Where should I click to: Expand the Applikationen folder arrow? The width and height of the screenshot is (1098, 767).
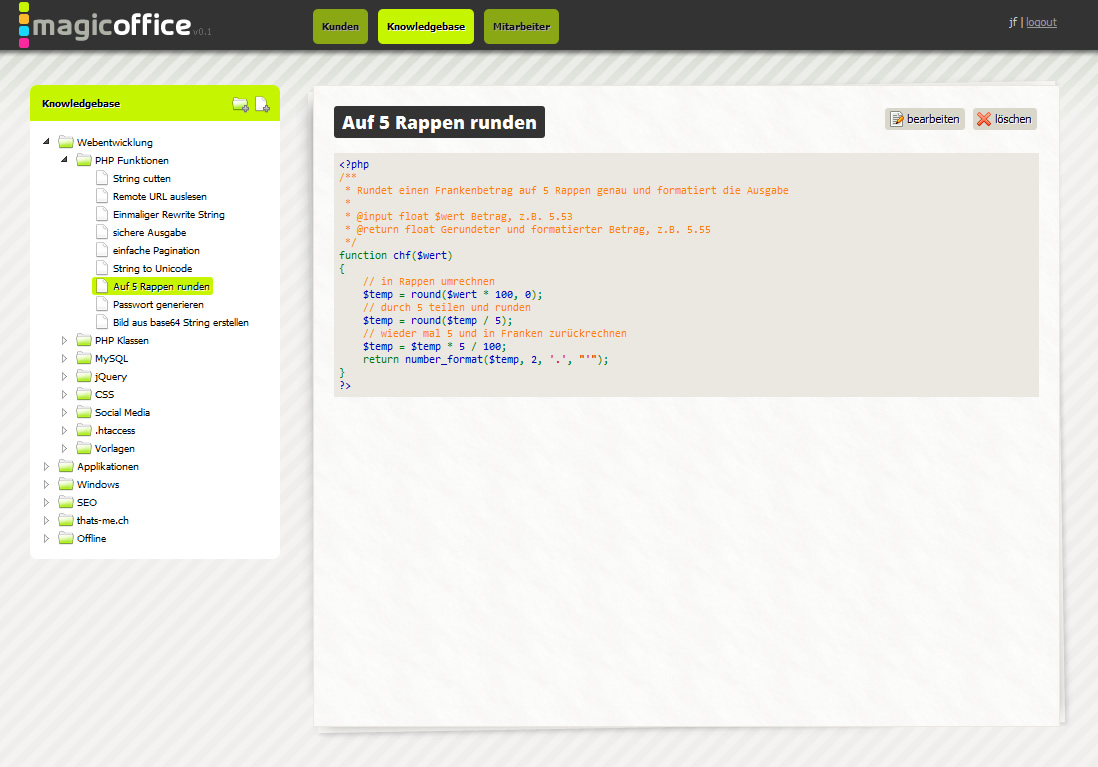pos(47,467)
